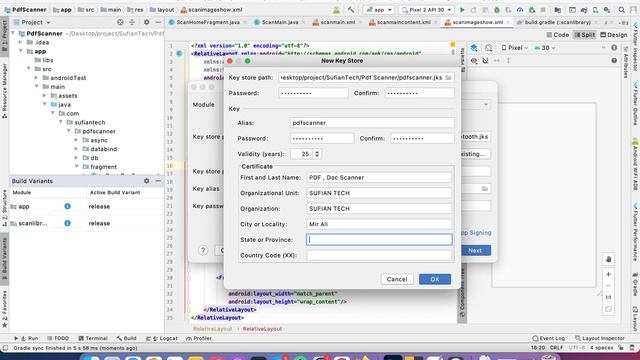Expand the async package

[76, 140]
